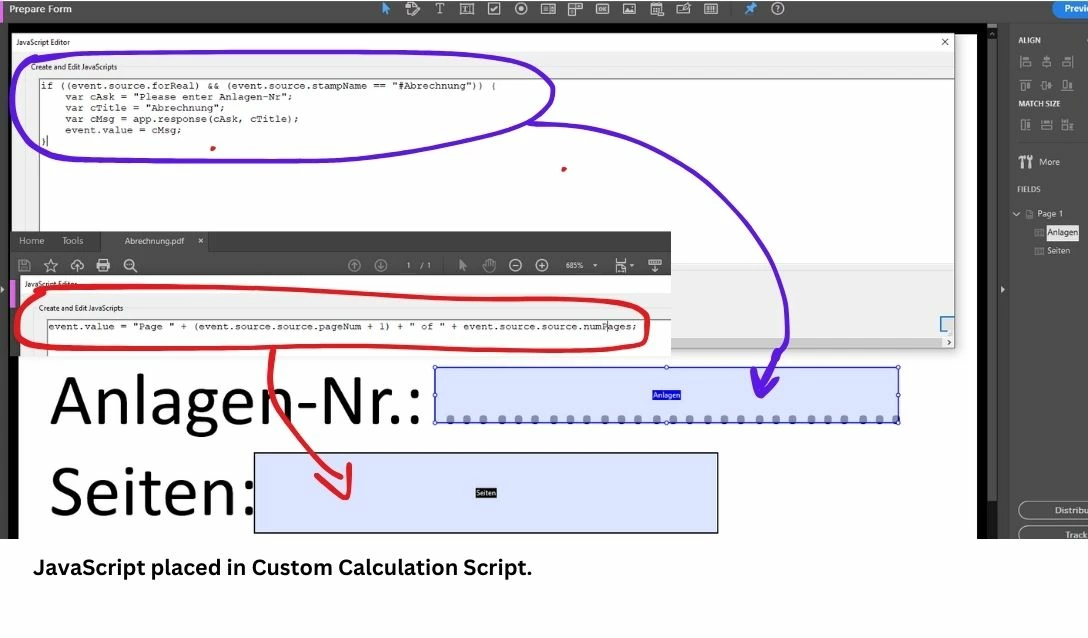
Task: Open the fit page options dropdown
Action: tap(624, 265)
